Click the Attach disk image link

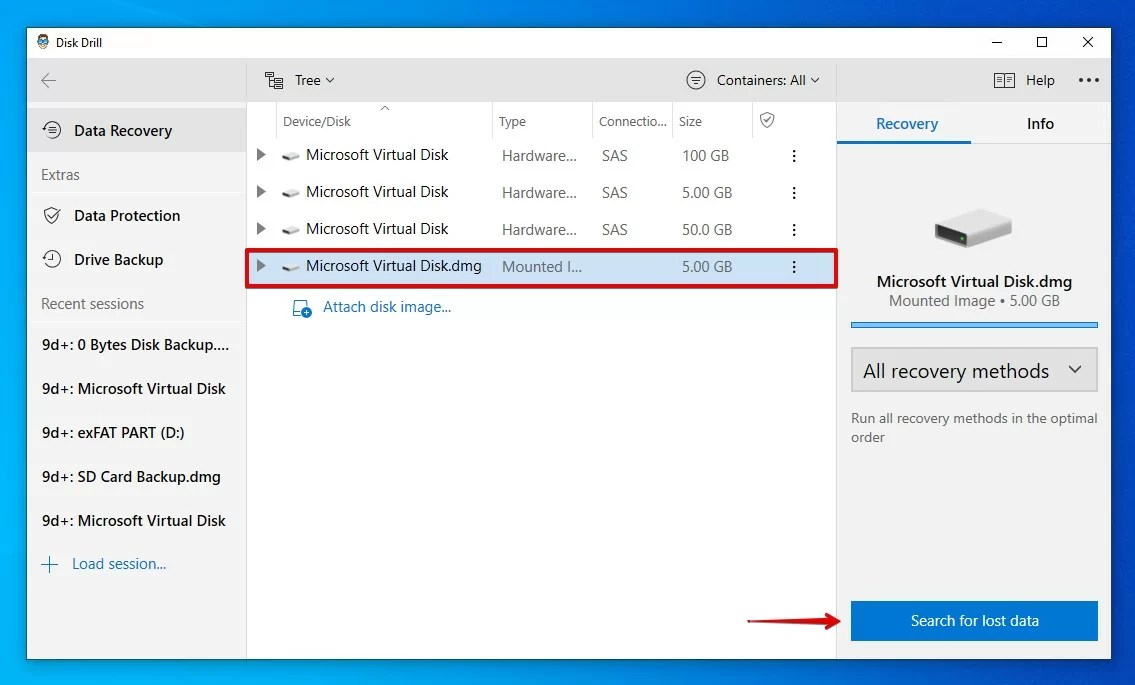pos(387,307)
